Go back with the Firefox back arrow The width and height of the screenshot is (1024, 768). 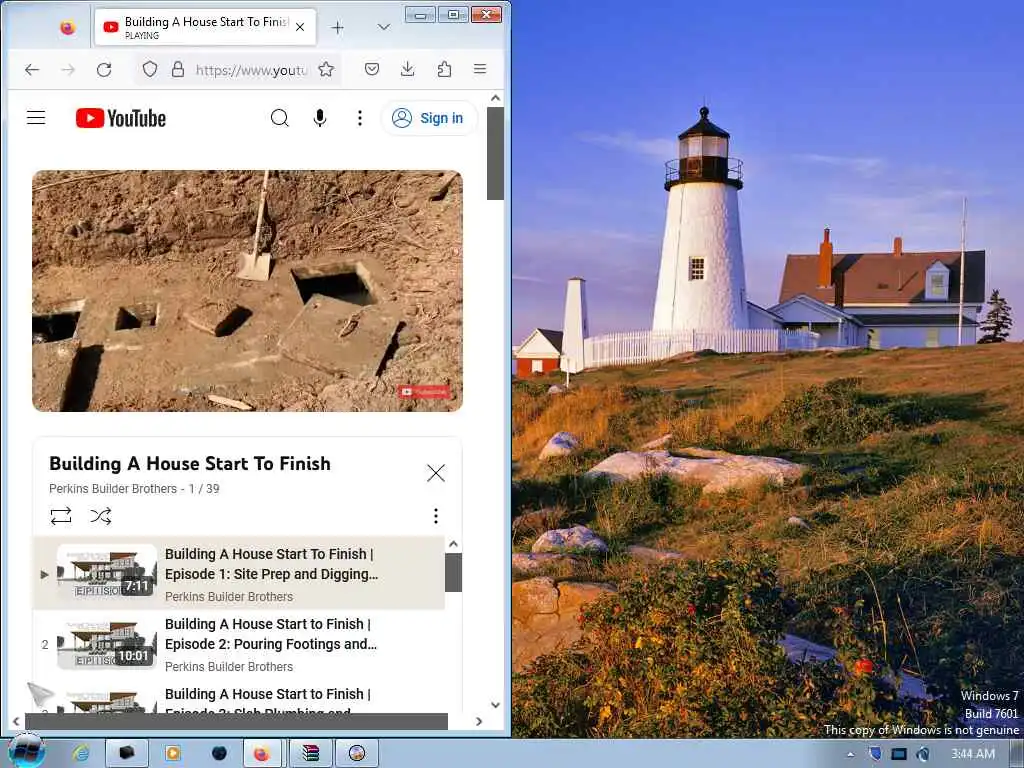tap(31, 69)
